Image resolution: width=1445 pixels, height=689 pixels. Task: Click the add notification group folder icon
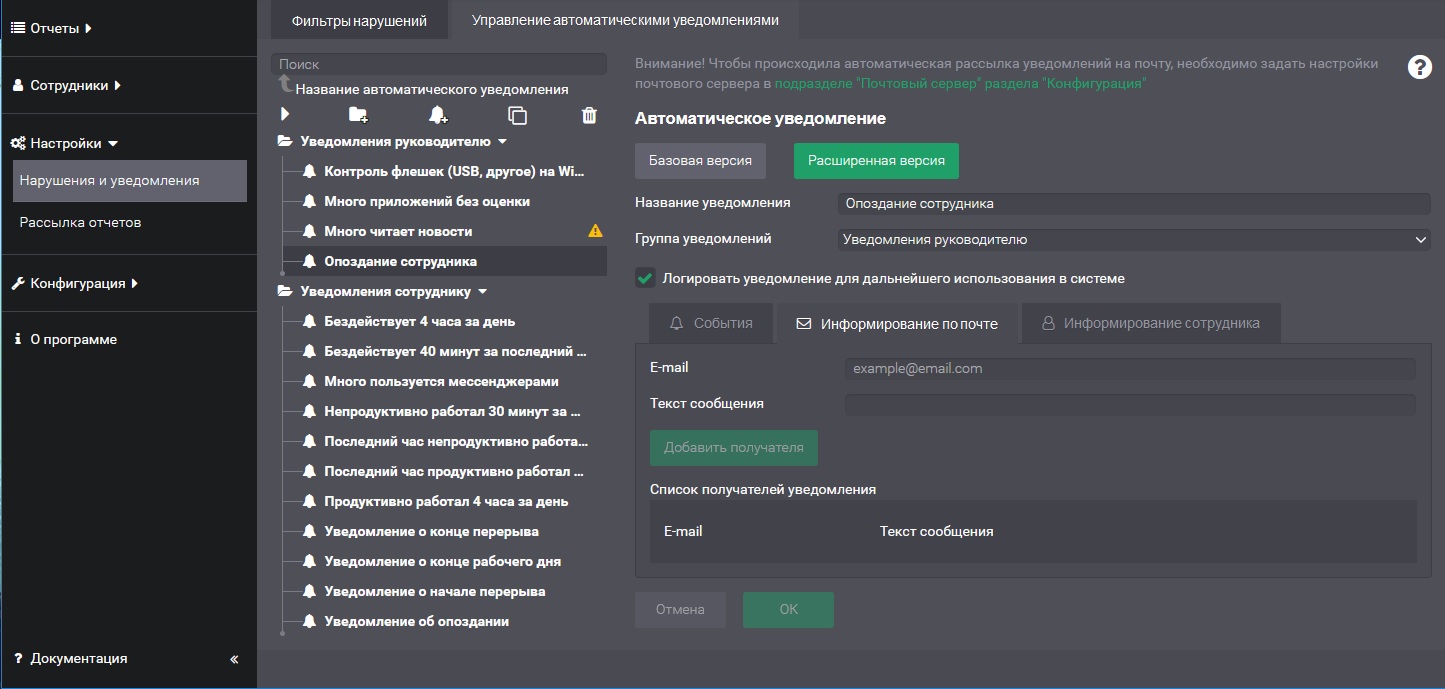[358, 115]
